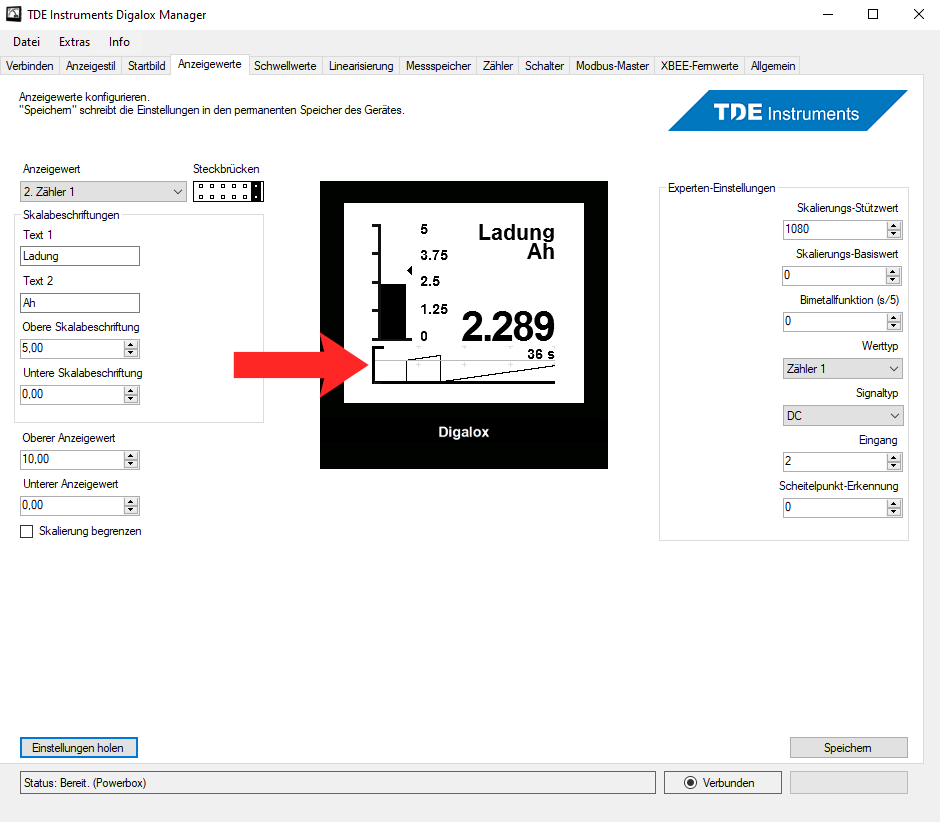This screenshot has height=822, width=940.
Task: Increase Obere Skalabeschriftung with up arrow
Action: coord(131,344)
